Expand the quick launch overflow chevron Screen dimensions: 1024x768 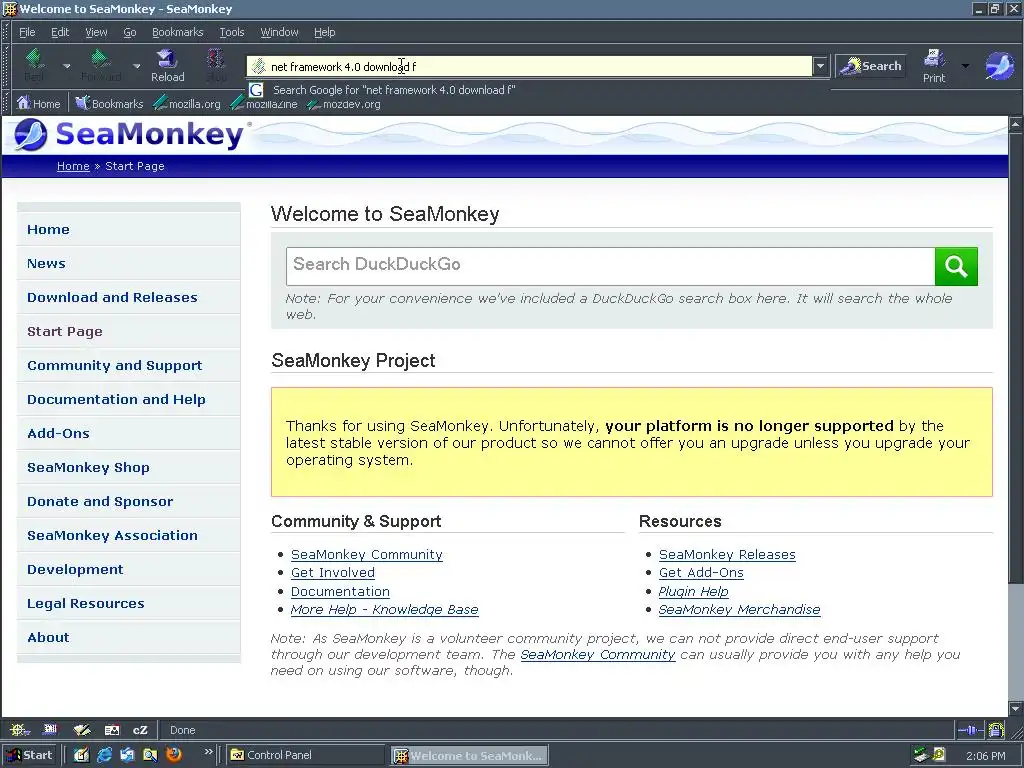pyautogui.click(x=208, y=752)
